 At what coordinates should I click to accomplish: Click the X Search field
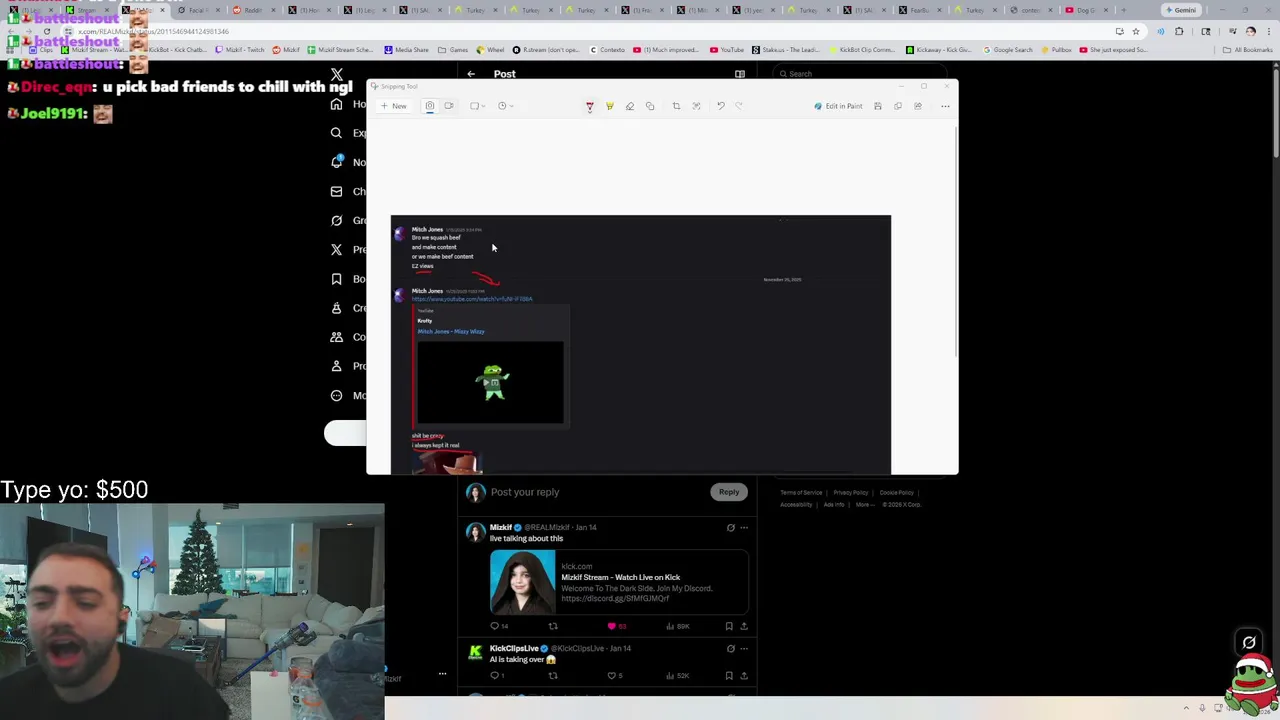[860, 74]
